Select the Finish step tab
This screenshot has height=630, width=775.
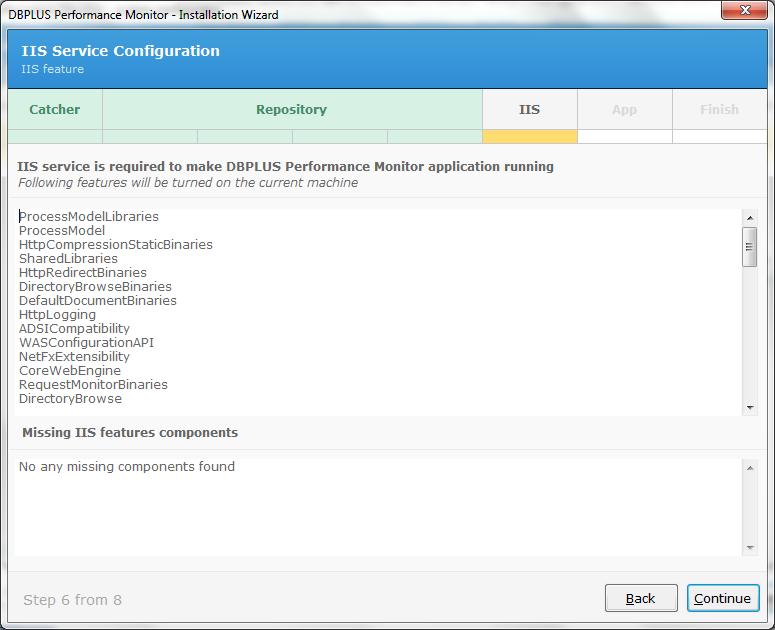click(720, 109)
